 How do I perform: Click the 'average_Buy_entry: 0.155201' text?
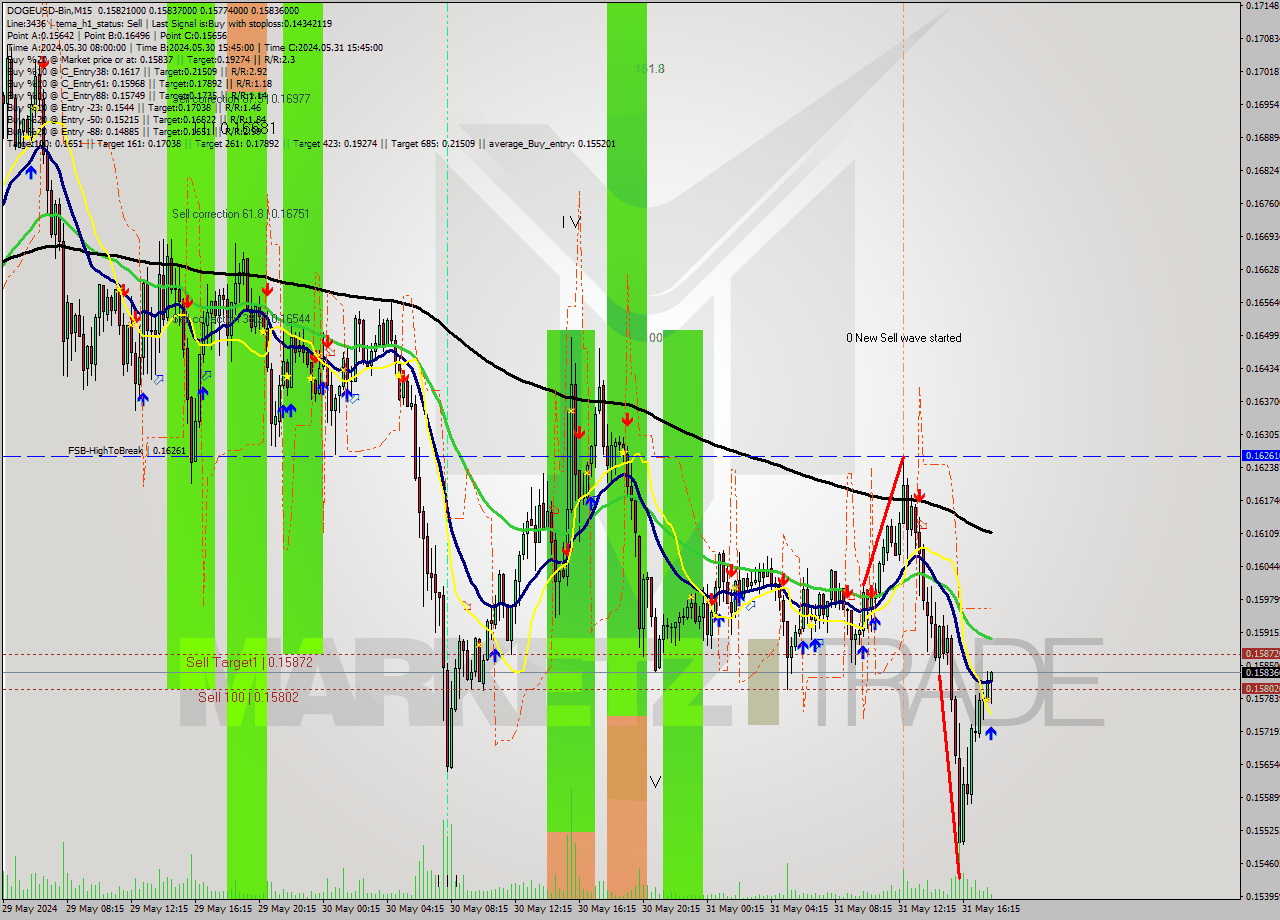click(x=552, y=144)
